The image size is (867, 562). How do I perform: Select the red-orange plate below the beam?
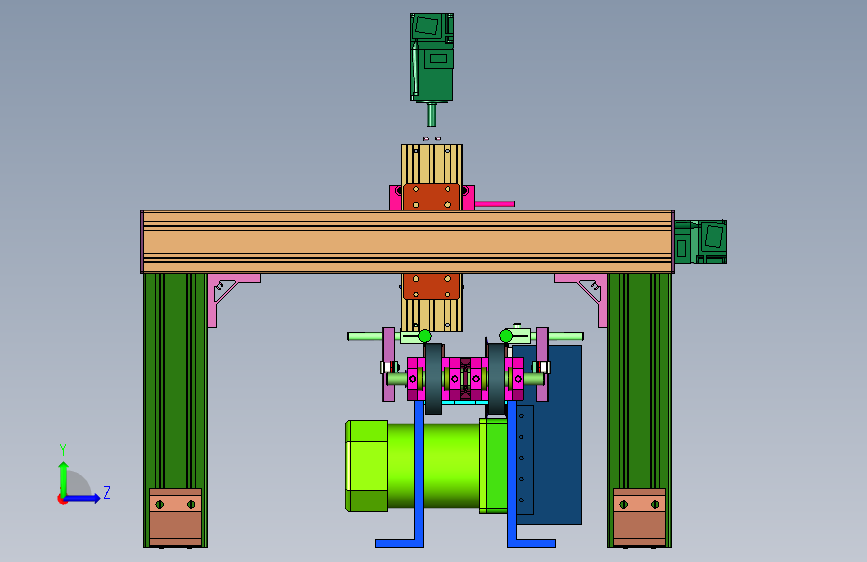(x=432, y=287)
